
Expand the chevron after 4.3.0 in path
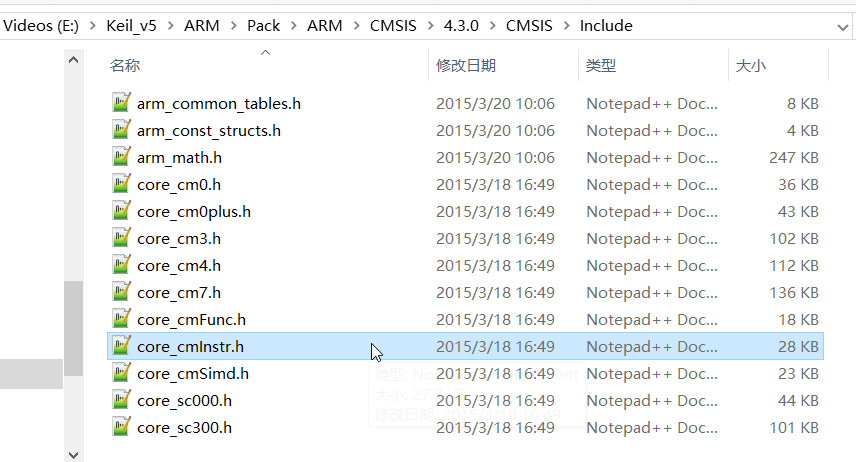492,26
